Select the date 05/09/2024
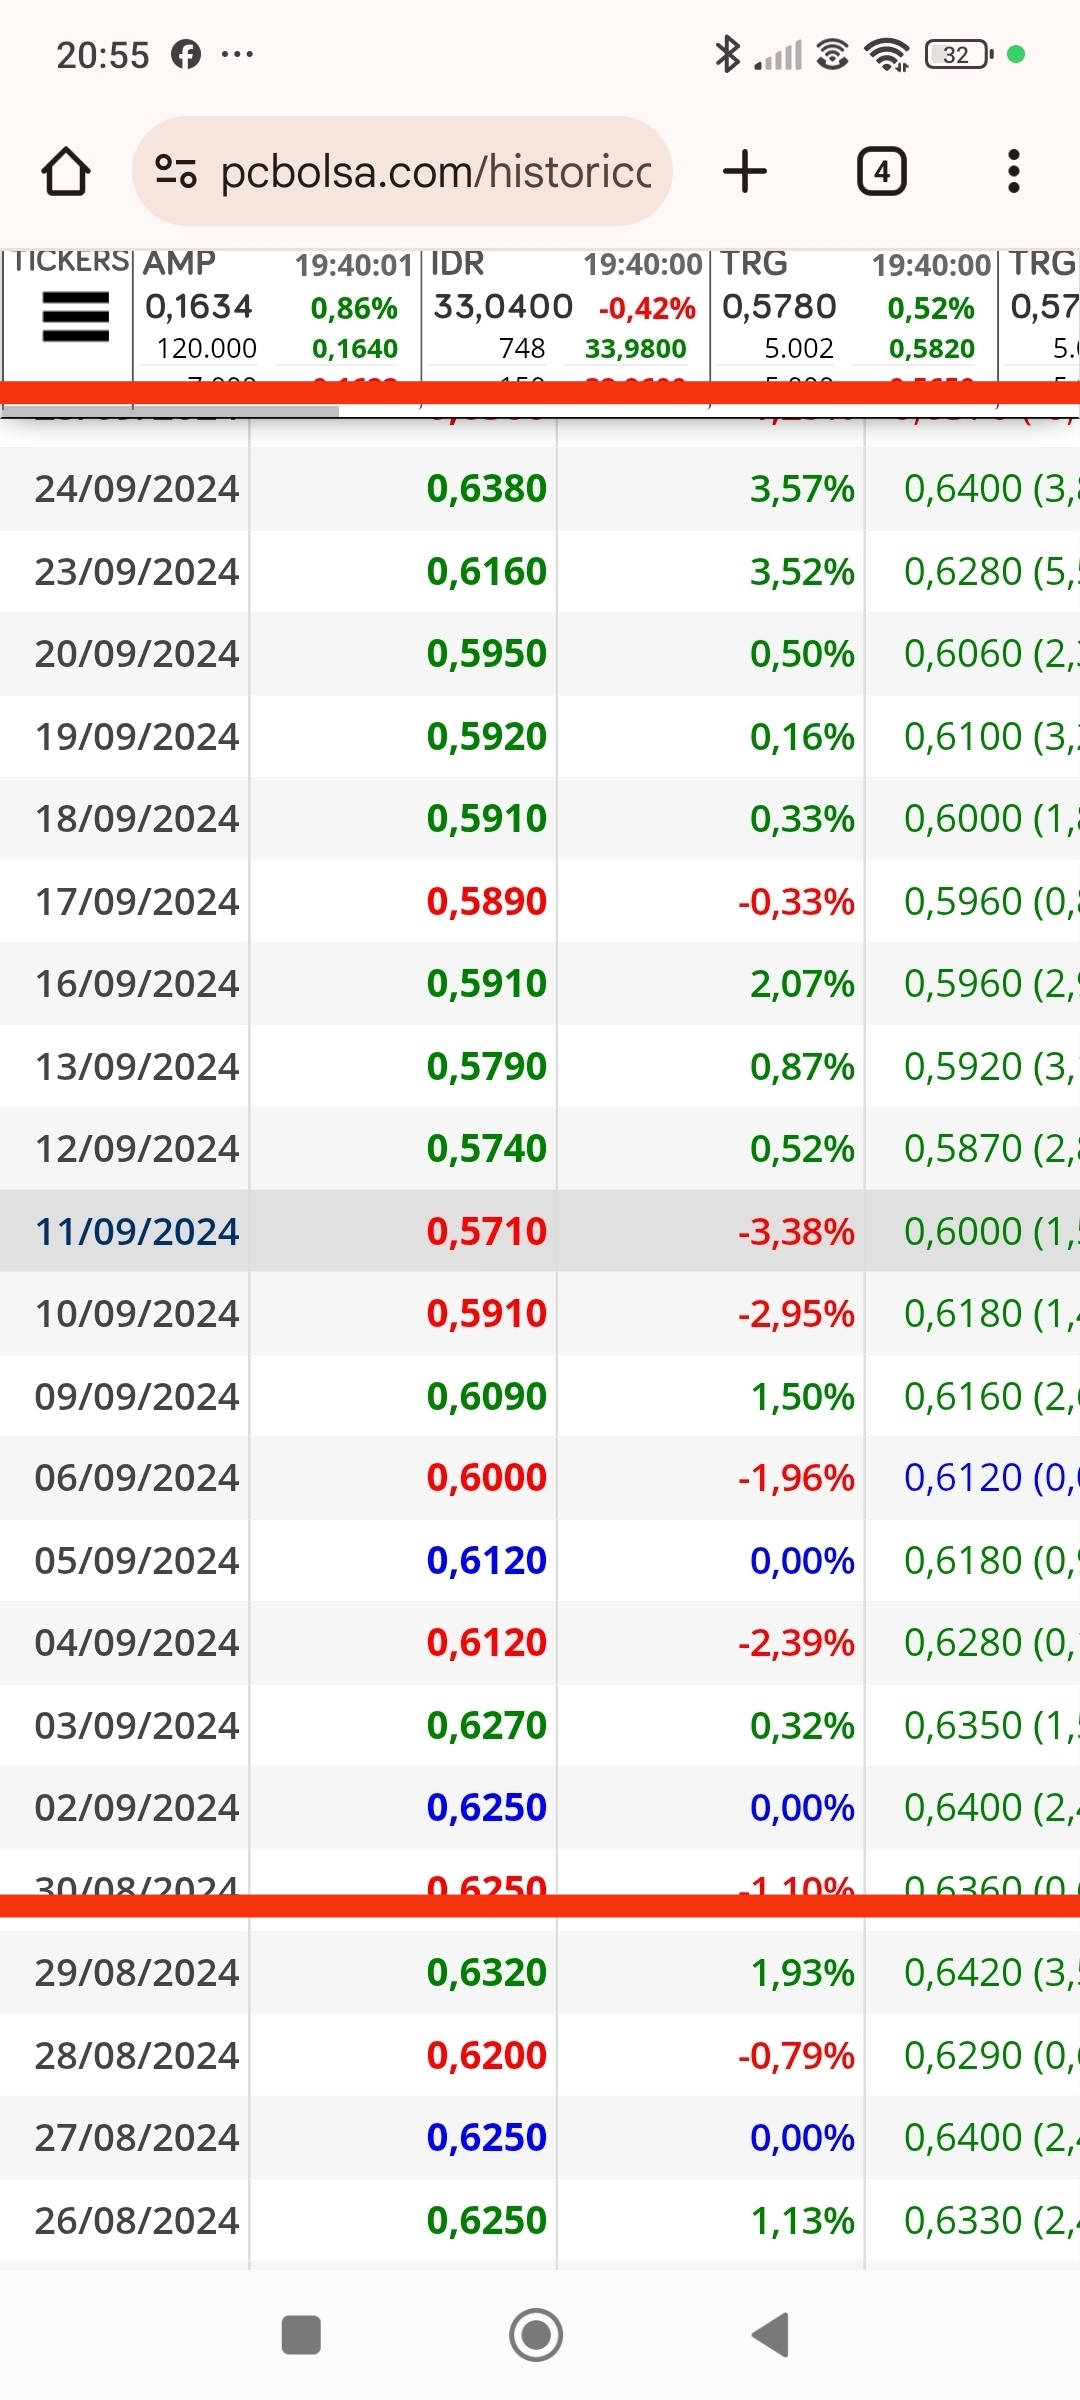 137,1561
